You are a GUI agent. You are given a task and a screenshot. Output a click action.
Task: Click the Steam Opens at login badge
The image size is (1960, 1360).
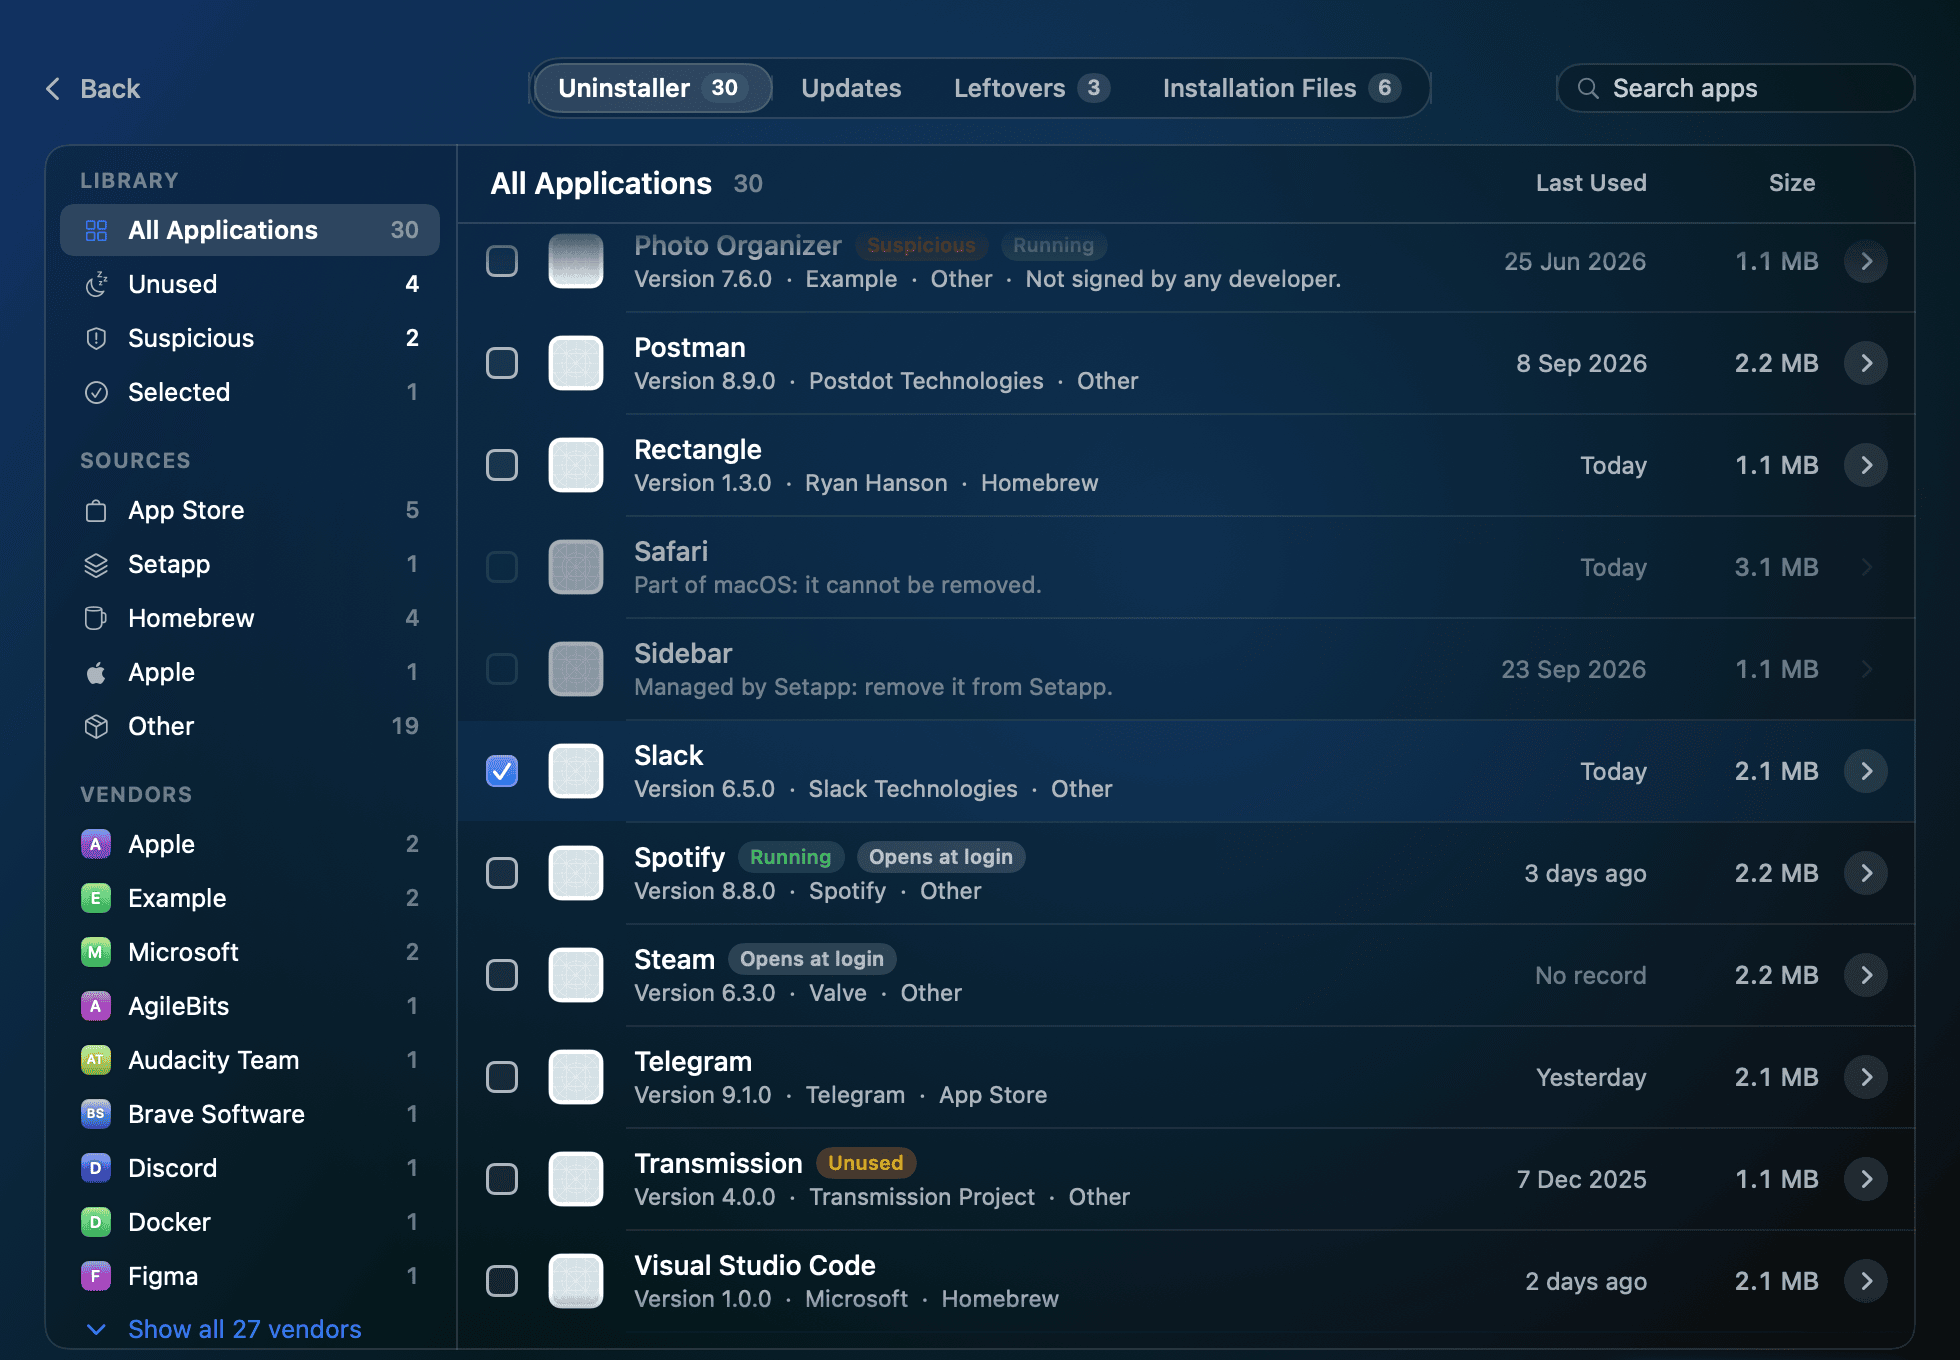click(x=812, y=959)
